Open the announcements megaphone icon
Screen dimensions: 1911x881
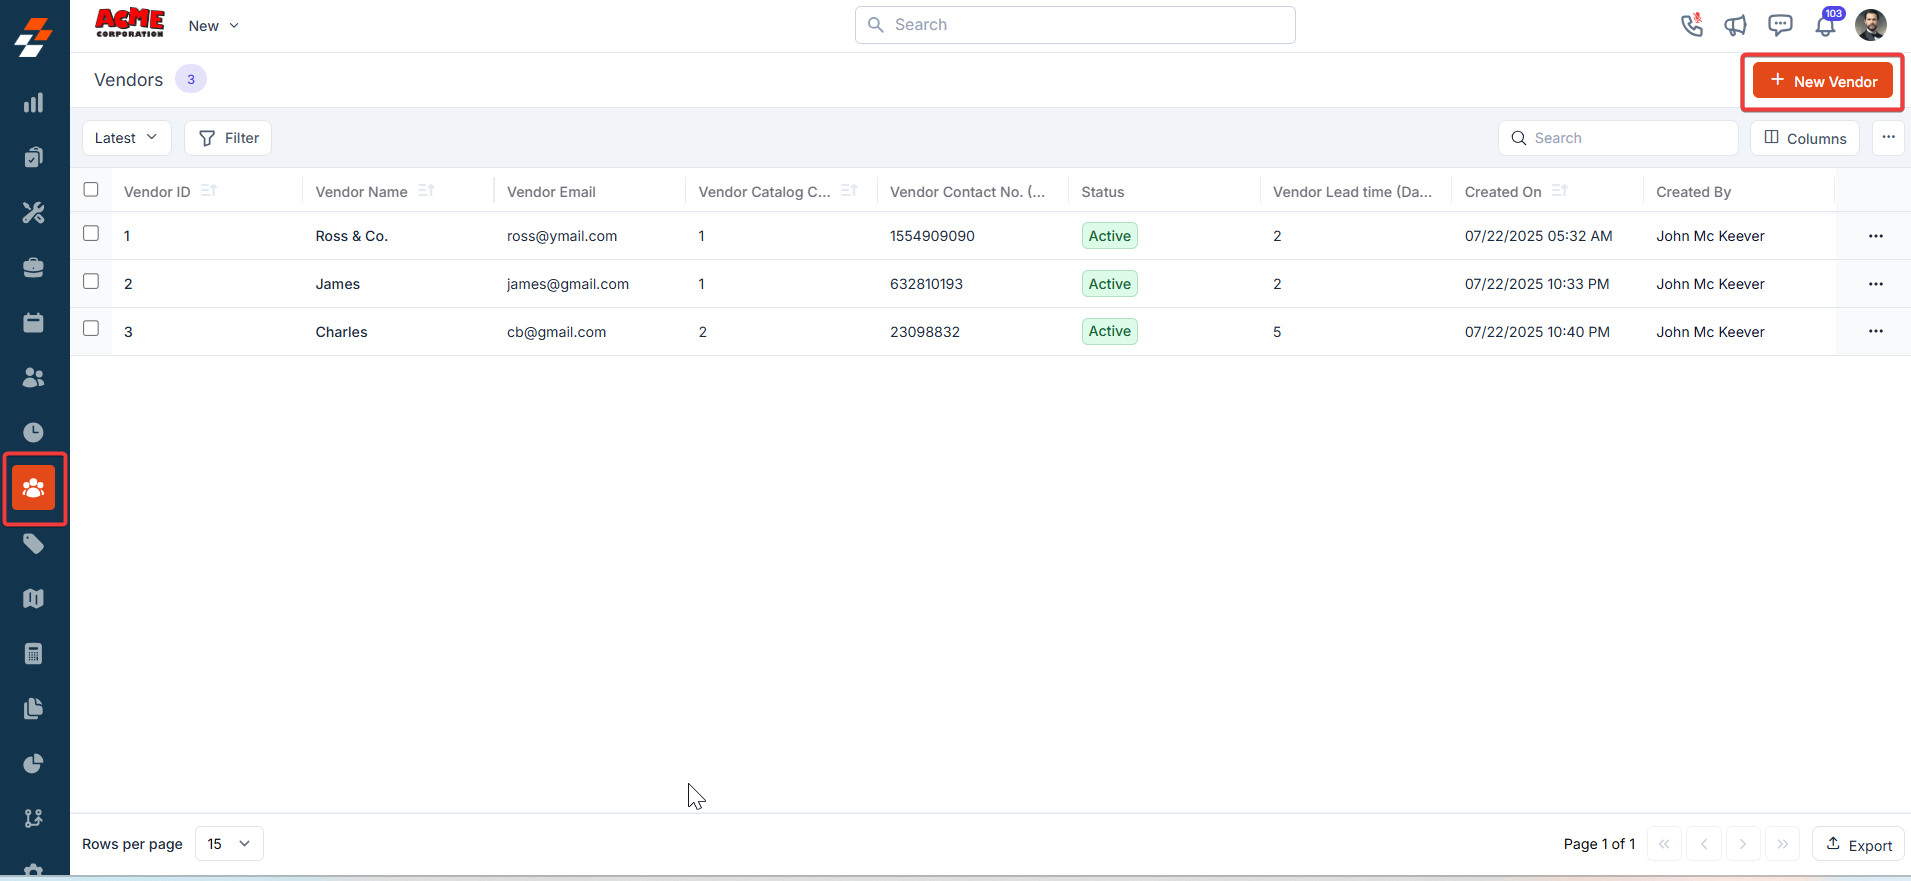click(x=1735, y=25)
